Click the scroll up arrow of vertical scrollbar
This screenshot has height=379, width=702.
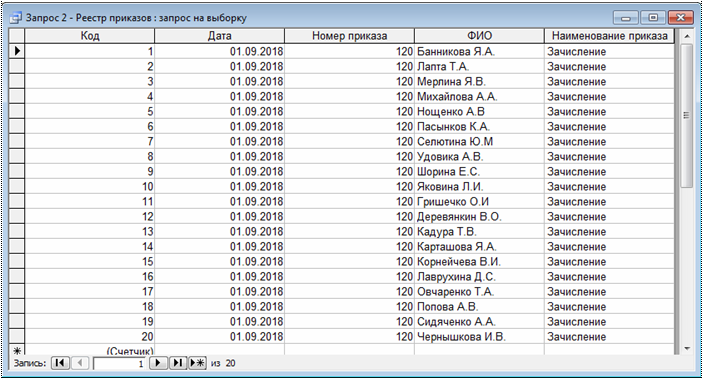(x=687, y=36)
